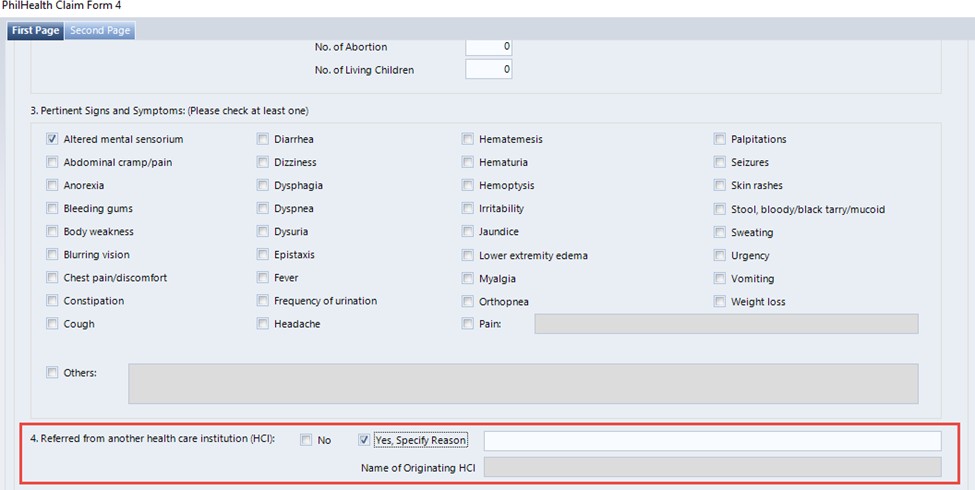Mark the Vomiting checkbox
975x490 pixels.
click(720, 278)
